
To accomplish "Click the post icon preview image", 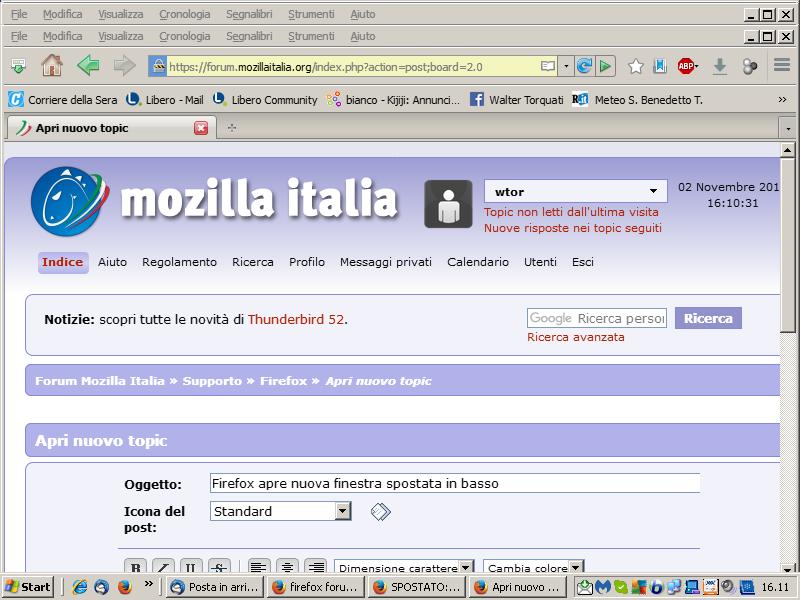I will click(x=381, y=511).
